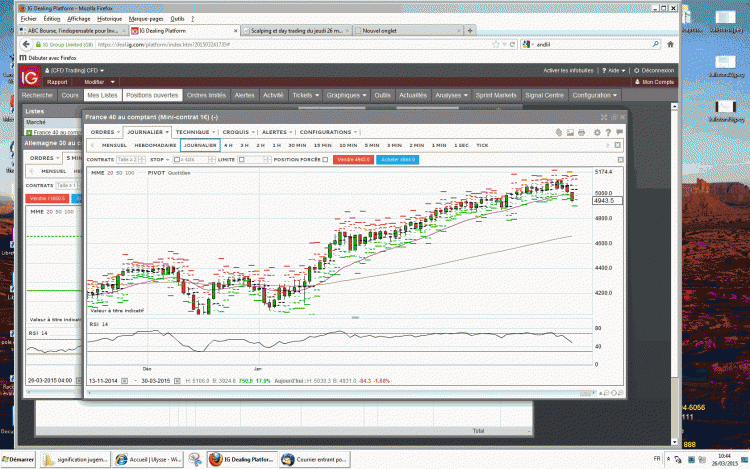This screenshot has width=750, height=469.
Task: Expand the Tickets menu
Action: (305, 95)
